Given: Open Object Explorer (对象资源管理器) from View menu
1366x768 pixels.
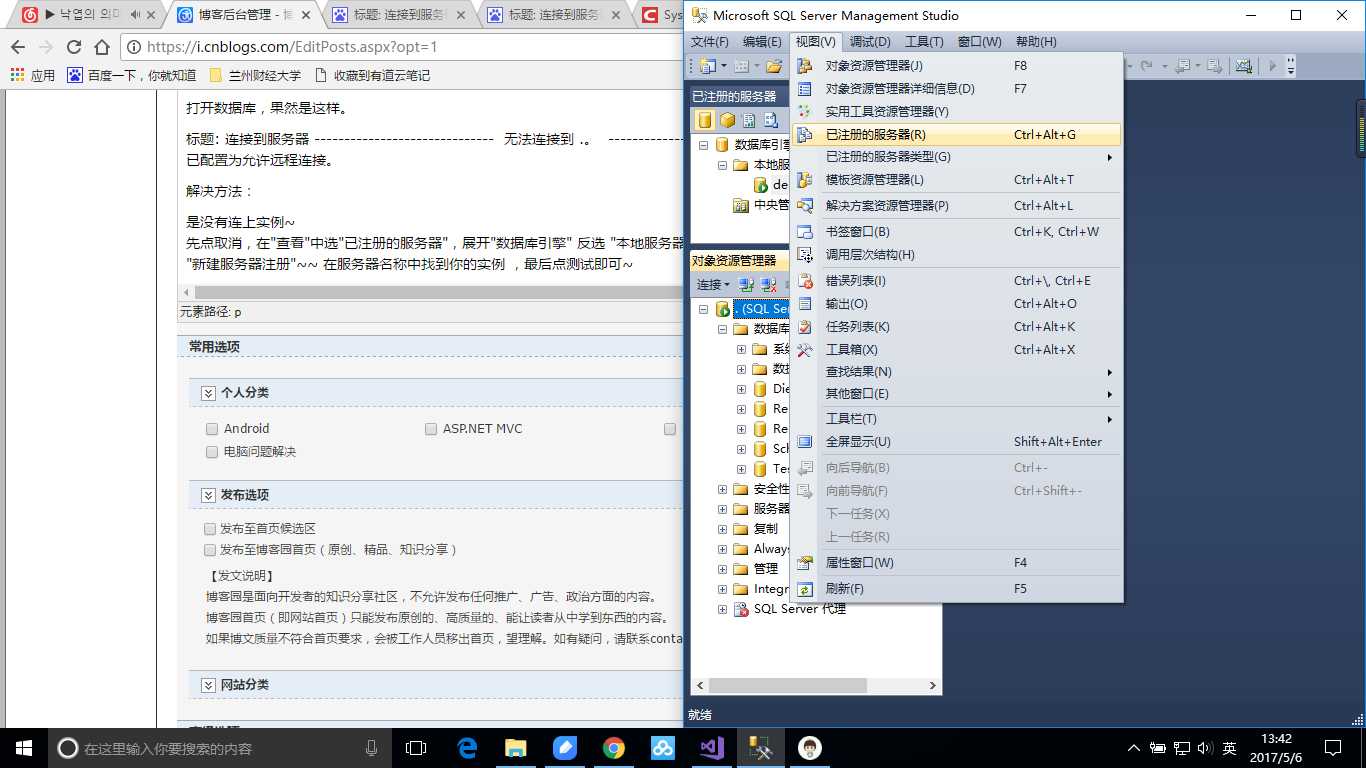Looking at the screenshot, I should point(956,65).
